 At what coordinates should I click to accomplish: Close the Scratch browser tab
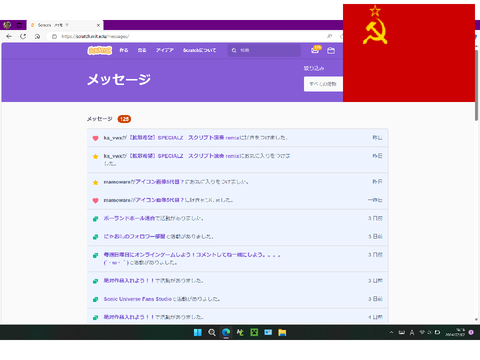98,25
